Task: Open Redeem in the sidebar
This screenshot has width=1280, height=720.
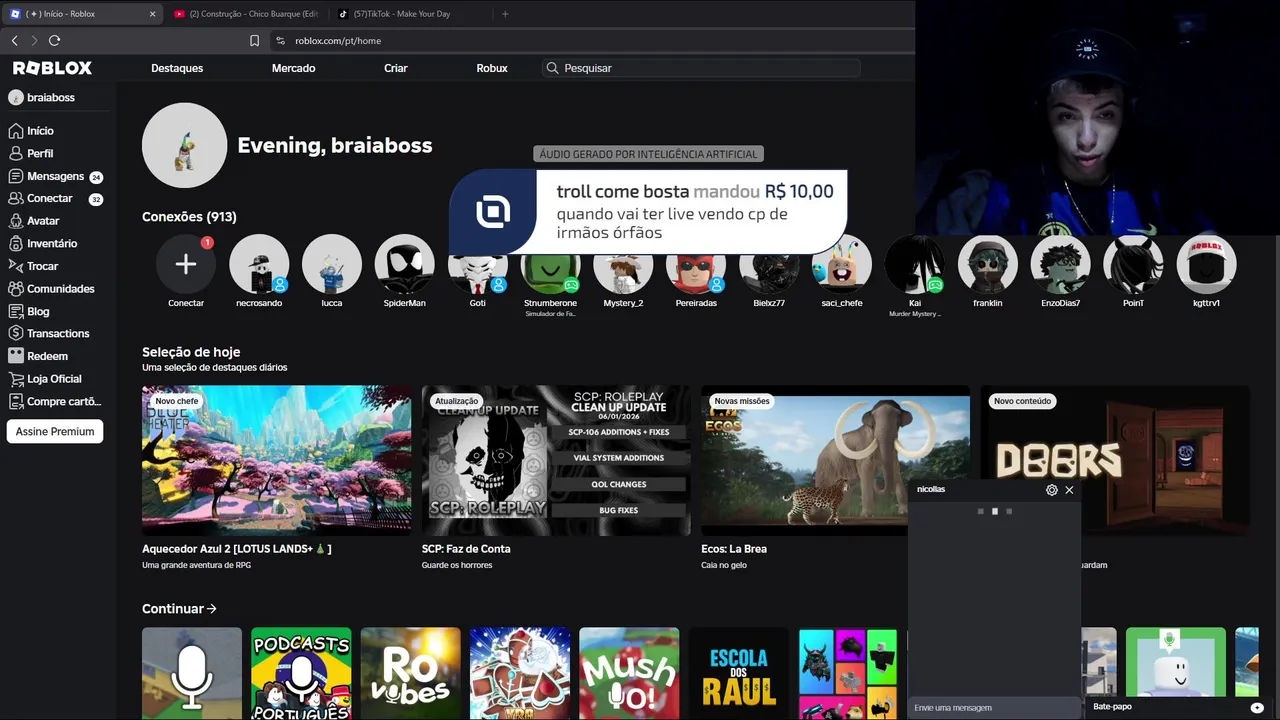Action: click(x=38, y=356)
